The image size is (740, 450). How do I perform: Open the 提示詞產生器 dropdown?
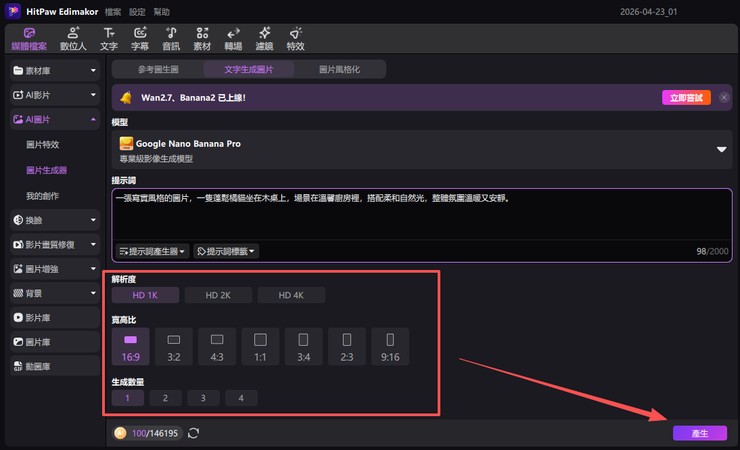[x=152, y=251]
